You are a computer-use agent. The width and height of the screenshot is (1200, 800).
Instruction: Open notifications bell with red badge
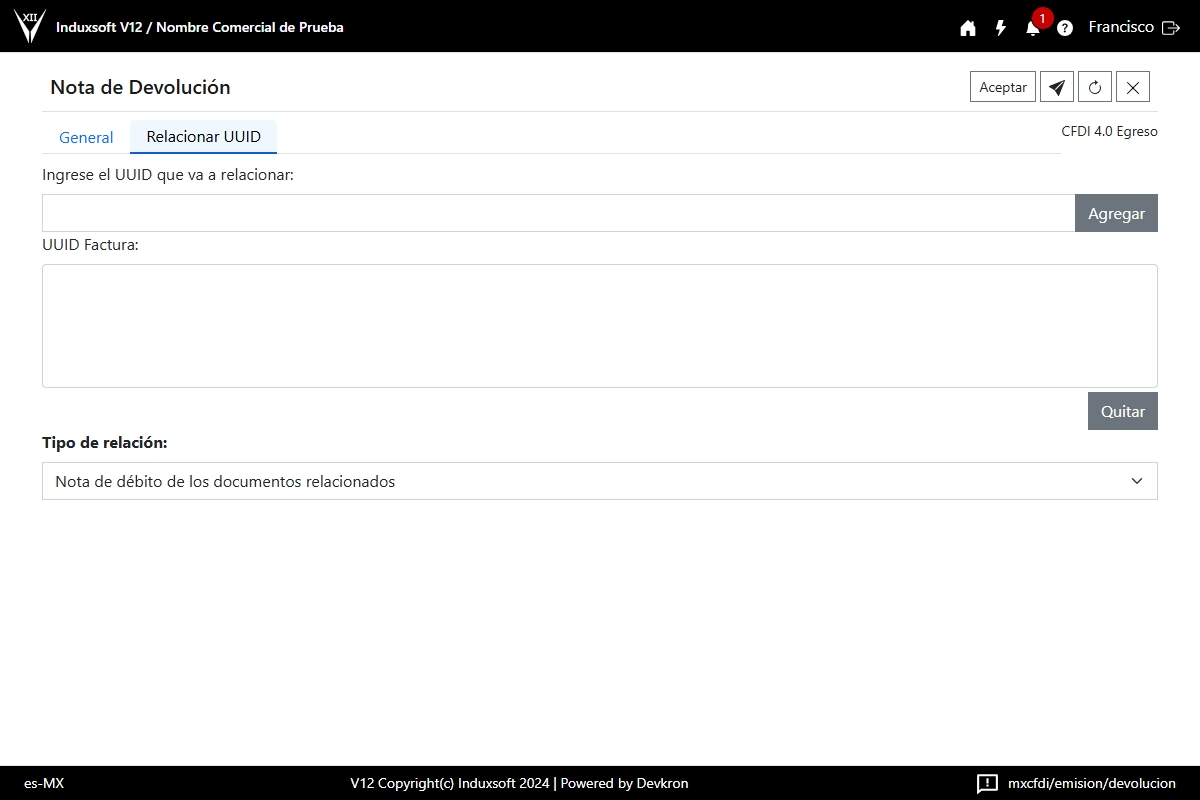click(1033, 28)
